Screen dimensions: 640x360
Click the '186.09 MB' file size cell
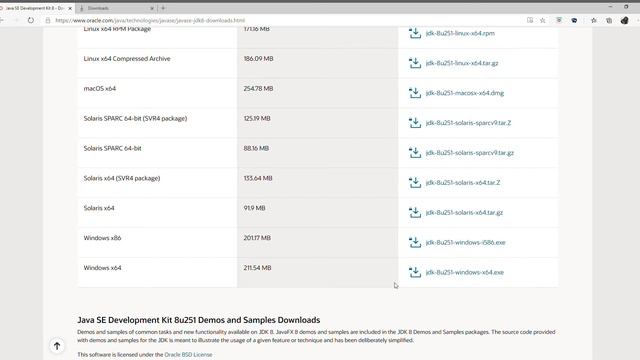tap(258, 59)
